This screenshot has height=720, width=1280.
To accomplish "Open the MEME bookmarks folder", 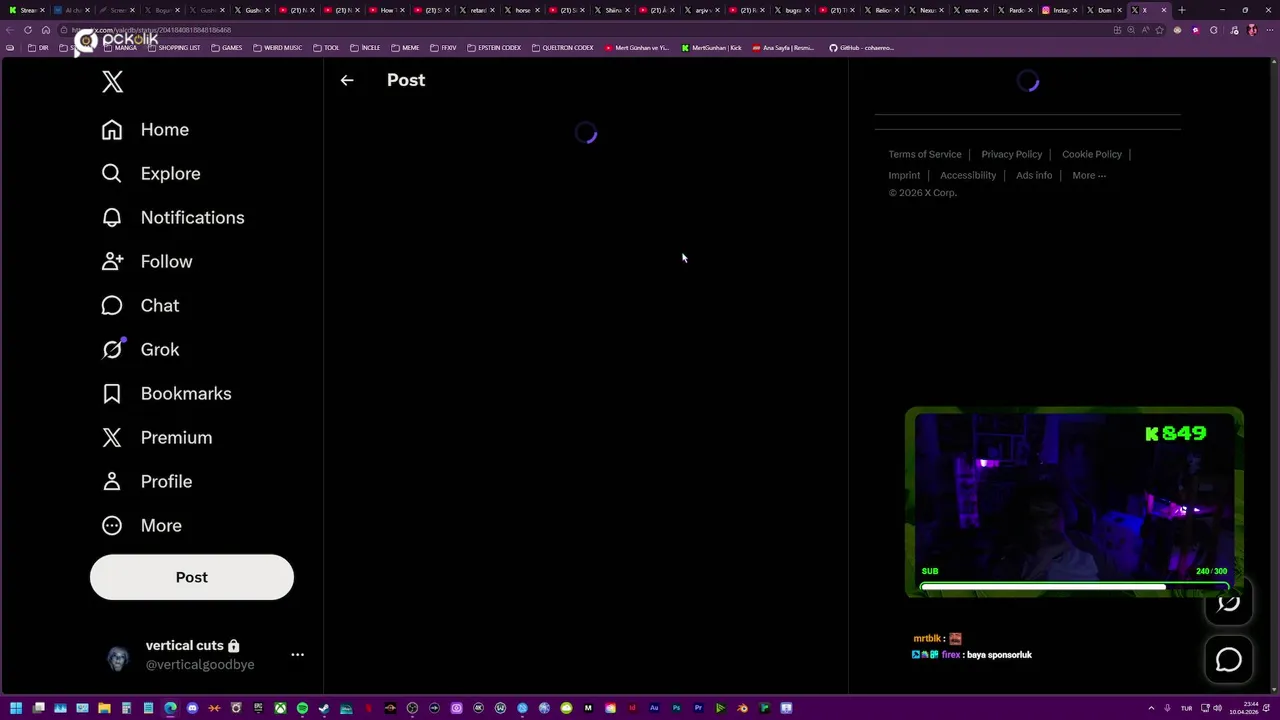I will click(405, 48).
